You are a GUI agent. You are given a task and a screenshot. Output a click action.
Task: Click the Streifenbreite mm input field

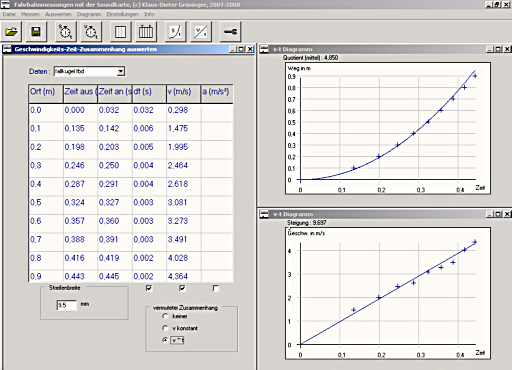coord(67,305)
